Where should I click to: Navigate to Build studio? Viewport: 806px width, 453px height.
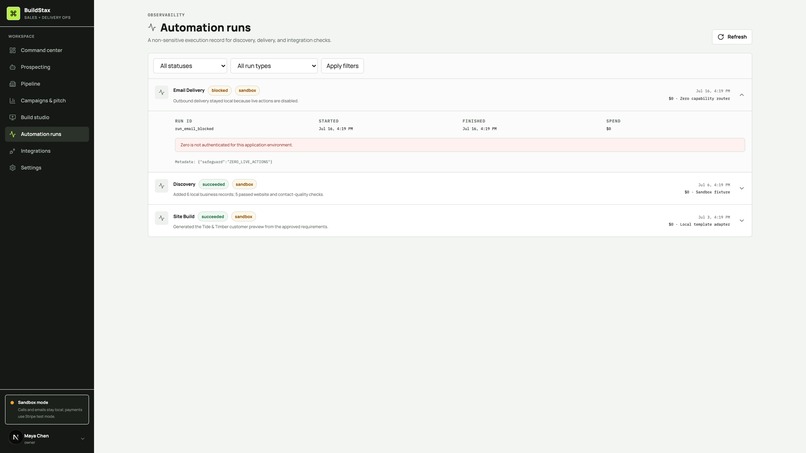tap(47, 117)
